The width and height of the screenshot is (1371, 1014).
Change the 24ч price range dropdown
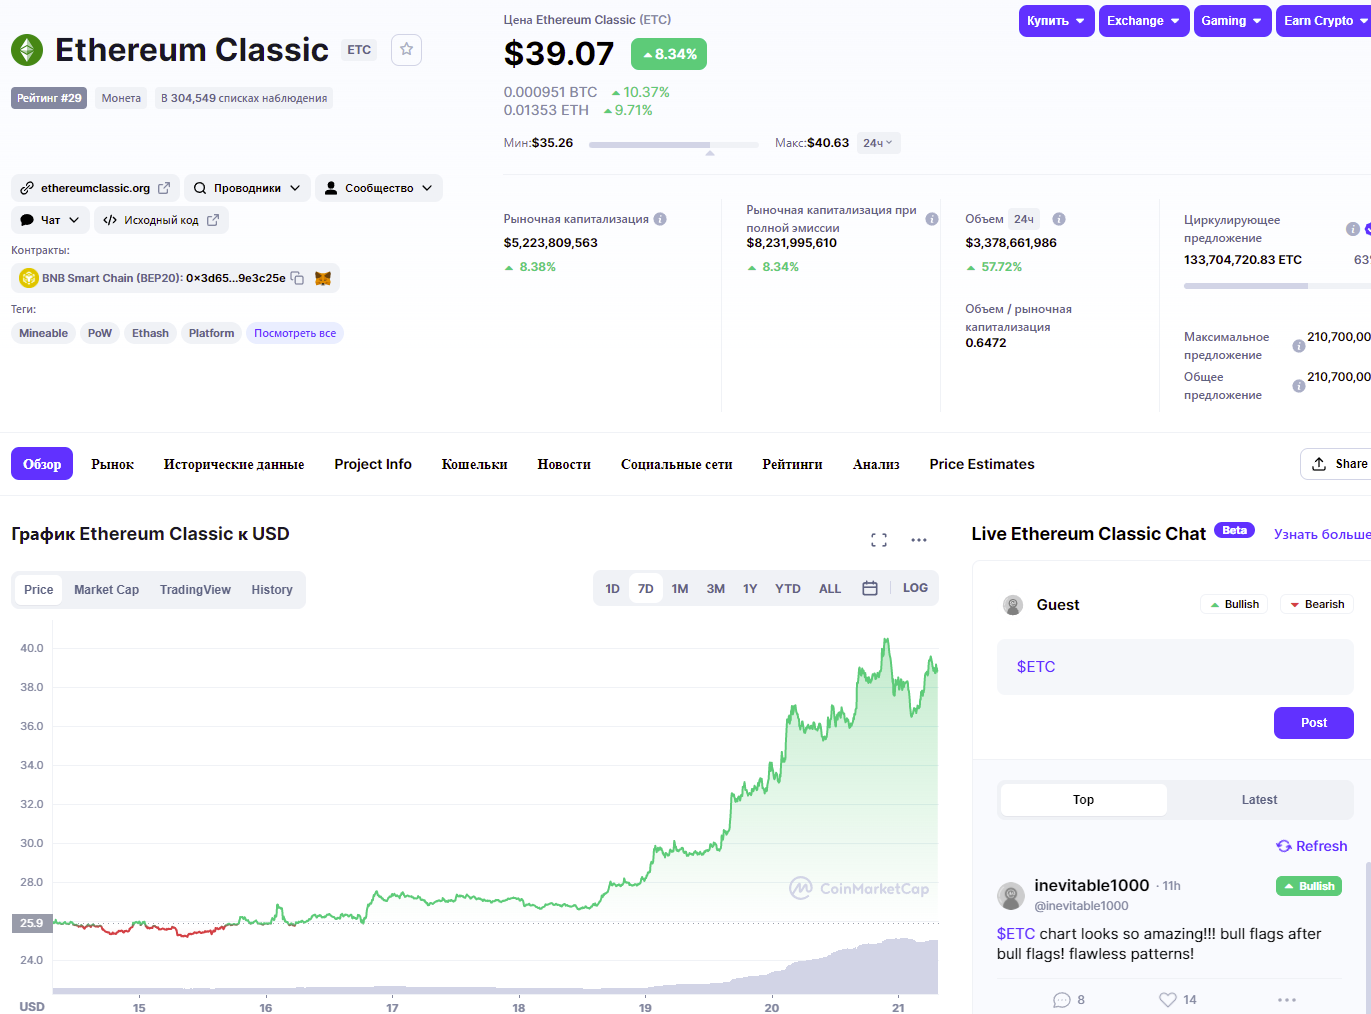point(878,143)
